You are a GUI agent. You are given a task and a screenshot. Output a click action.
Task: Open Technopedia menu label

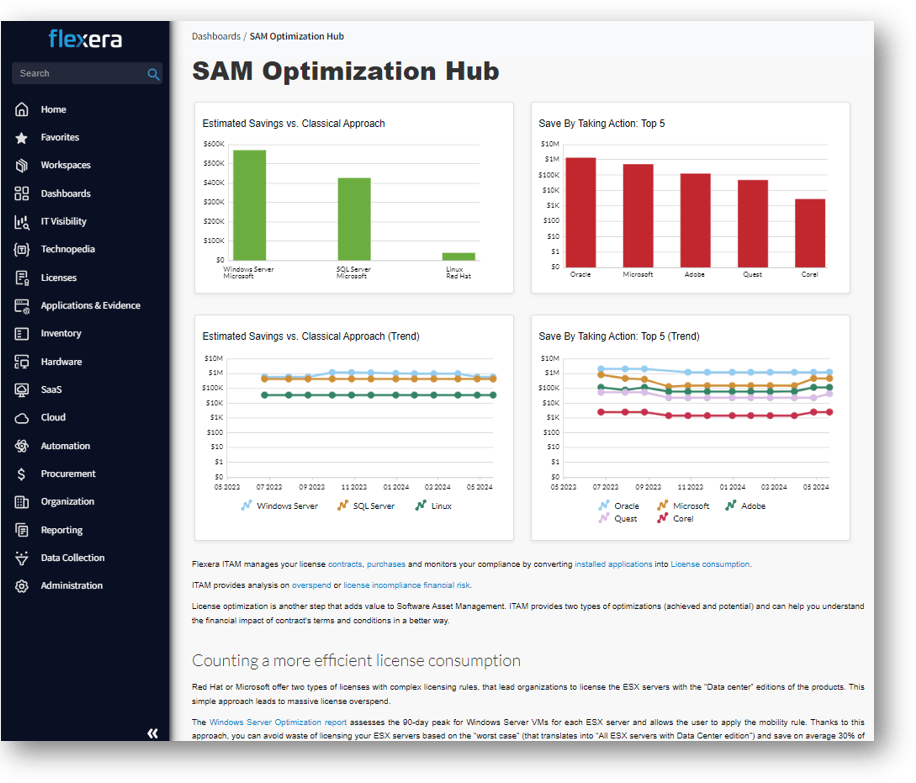(x=68, y=250)
